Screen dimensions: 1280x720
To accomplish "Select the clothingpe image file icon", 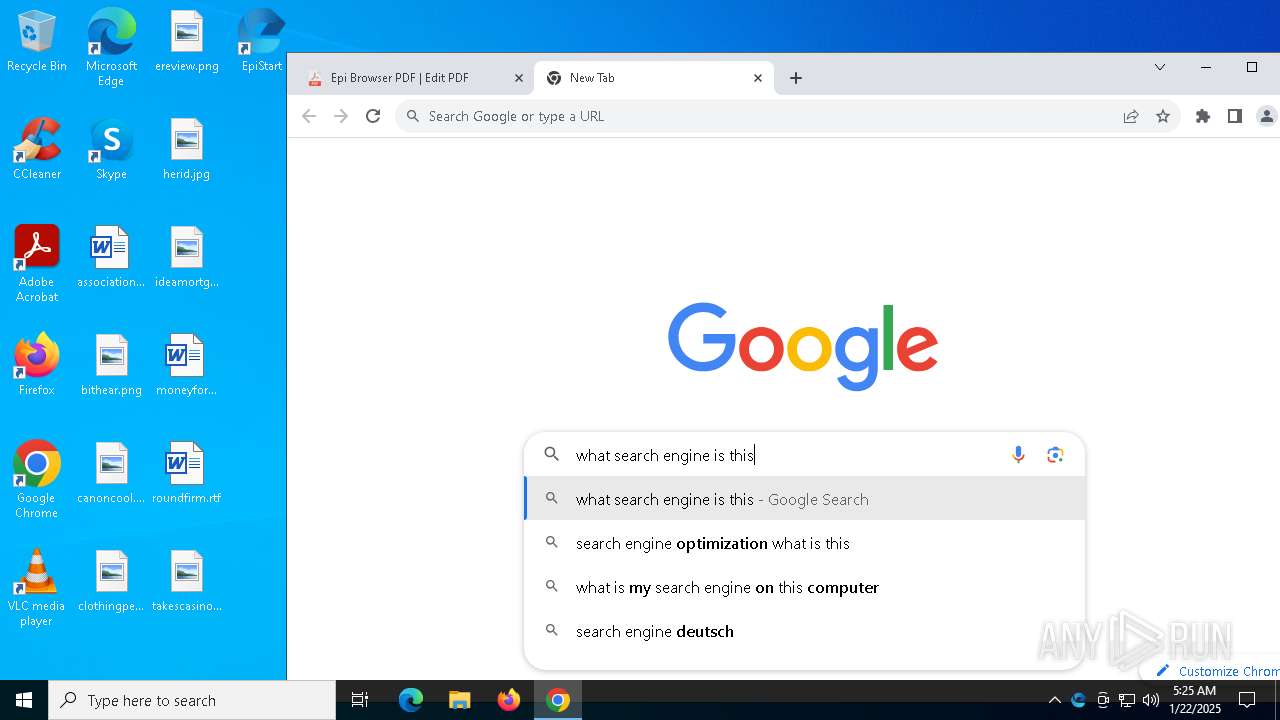I will tap(111, 581).
